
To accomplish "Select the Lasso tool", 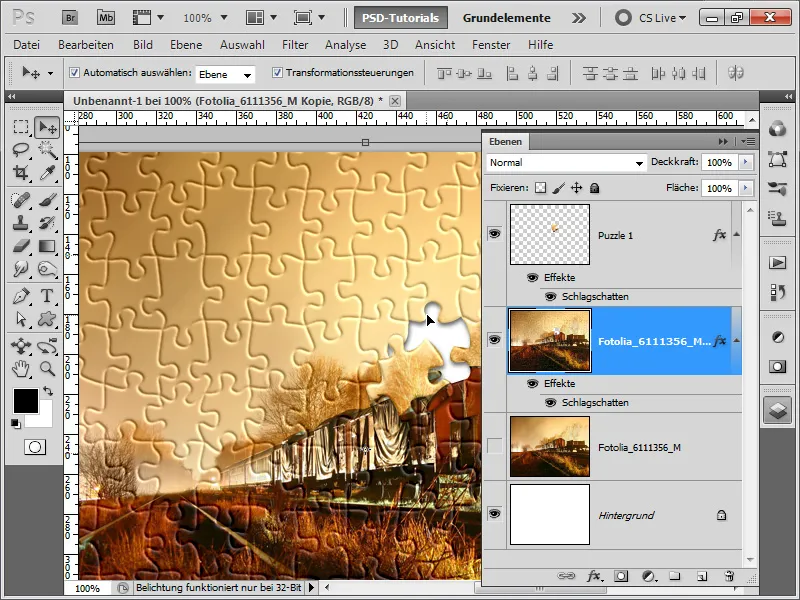I will click(x=21, y=149).
